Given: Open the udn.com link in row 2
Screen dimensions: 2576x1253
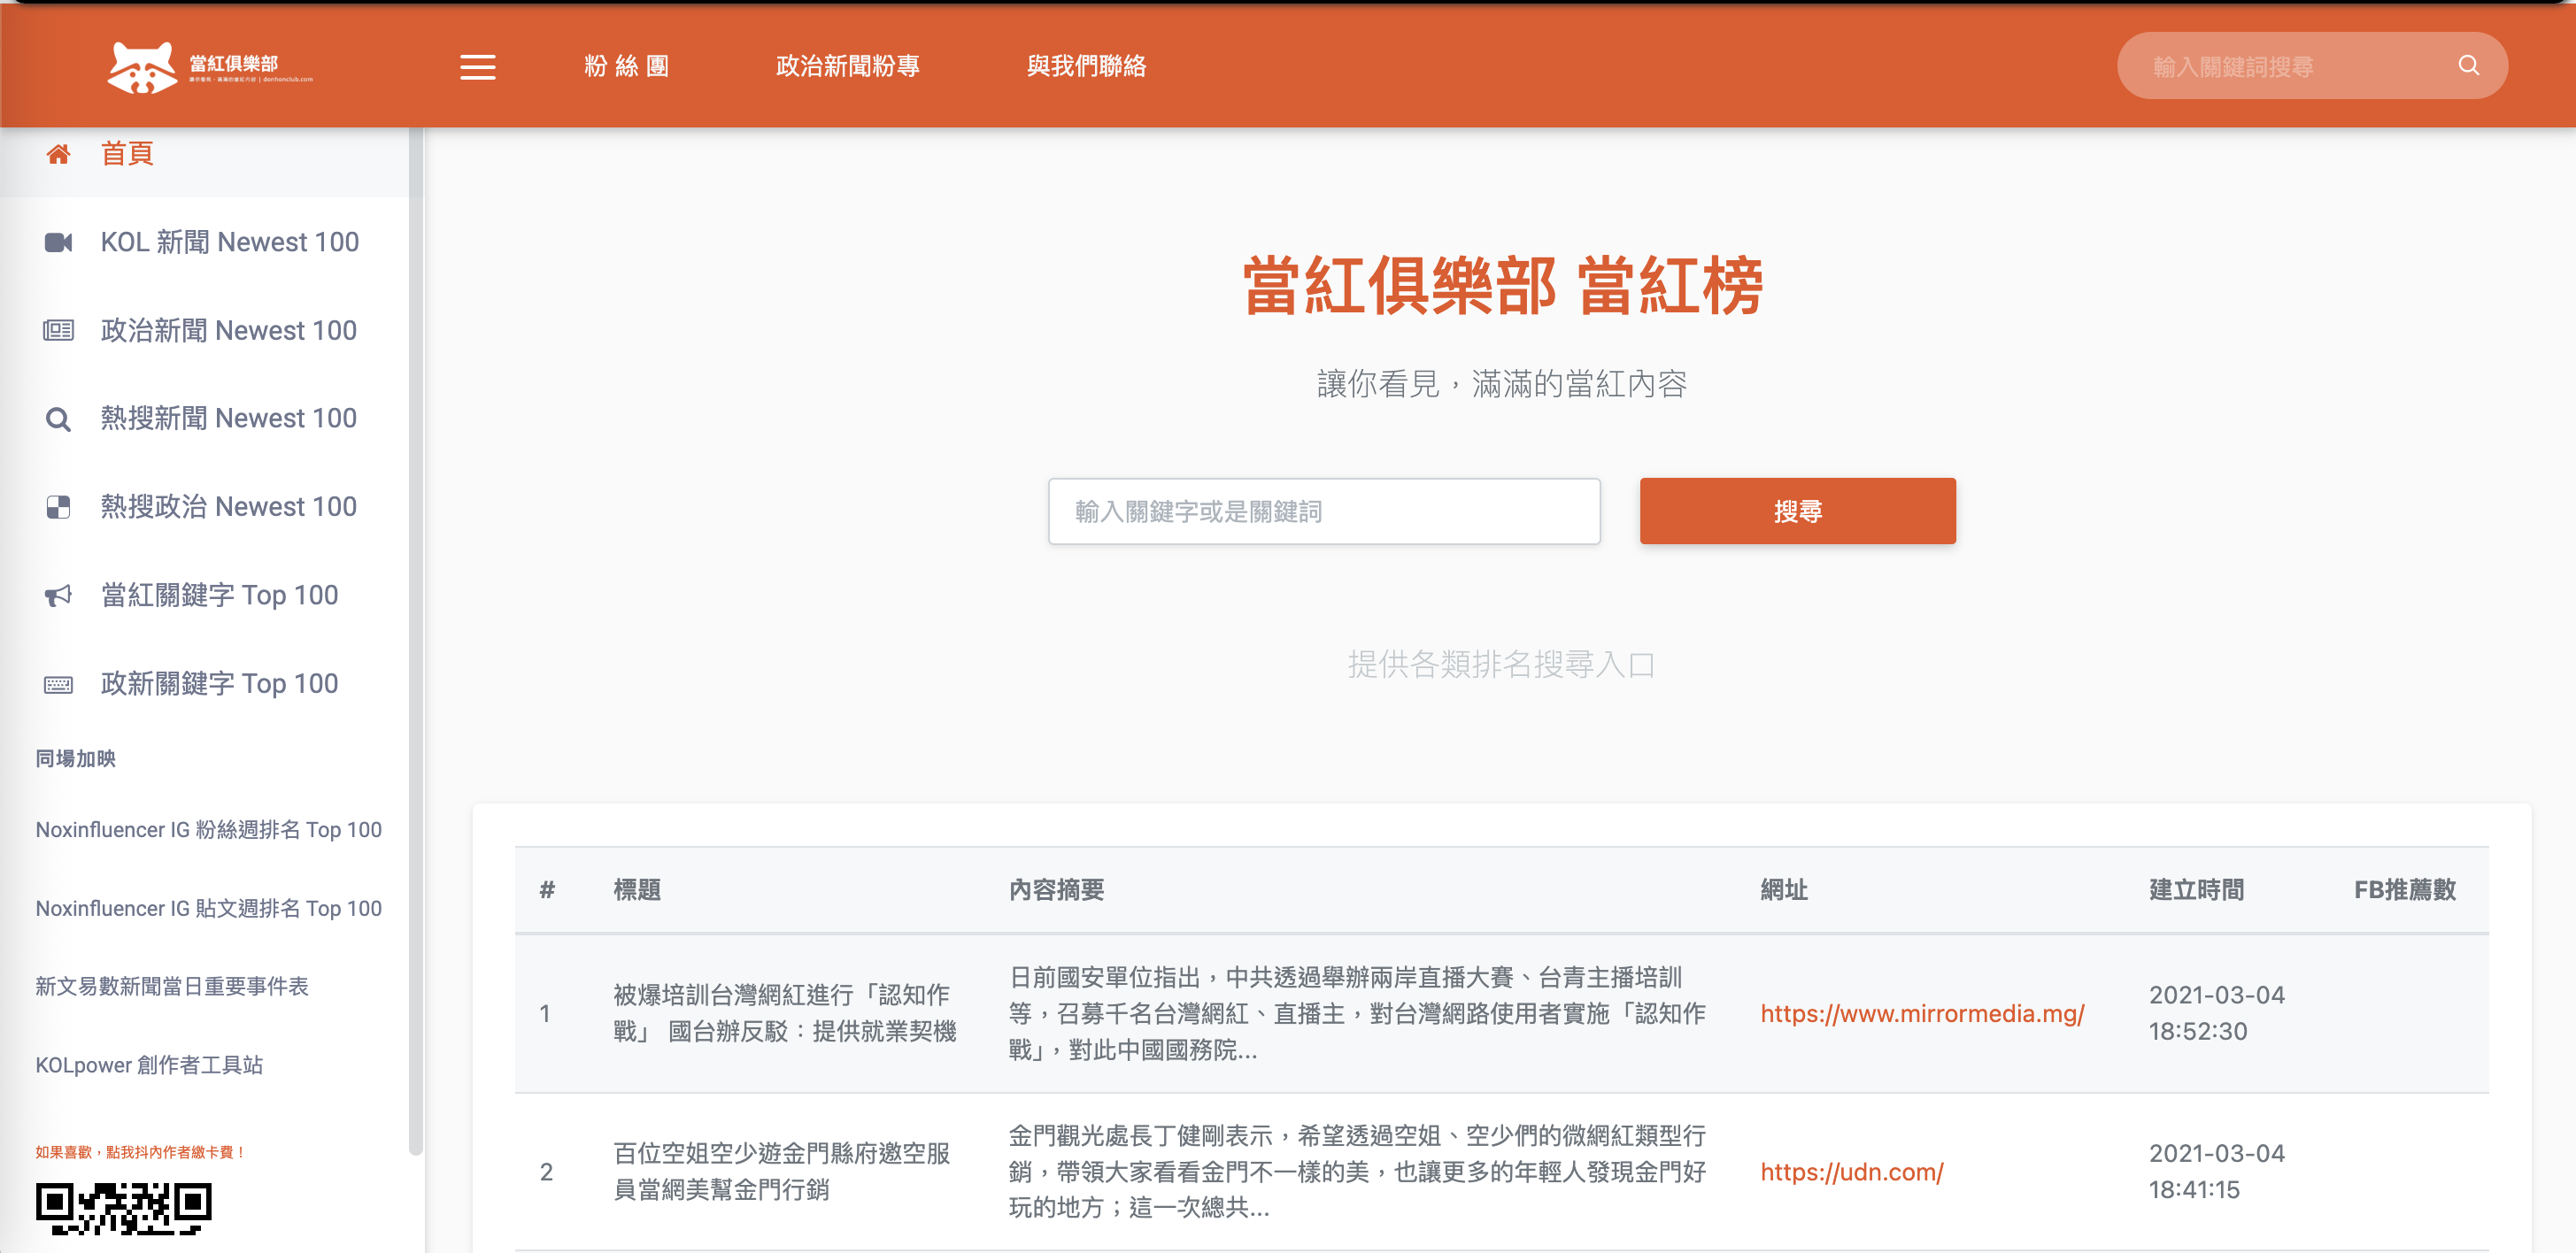Looking at the screenshot, I should [x=1851, y=1171].
